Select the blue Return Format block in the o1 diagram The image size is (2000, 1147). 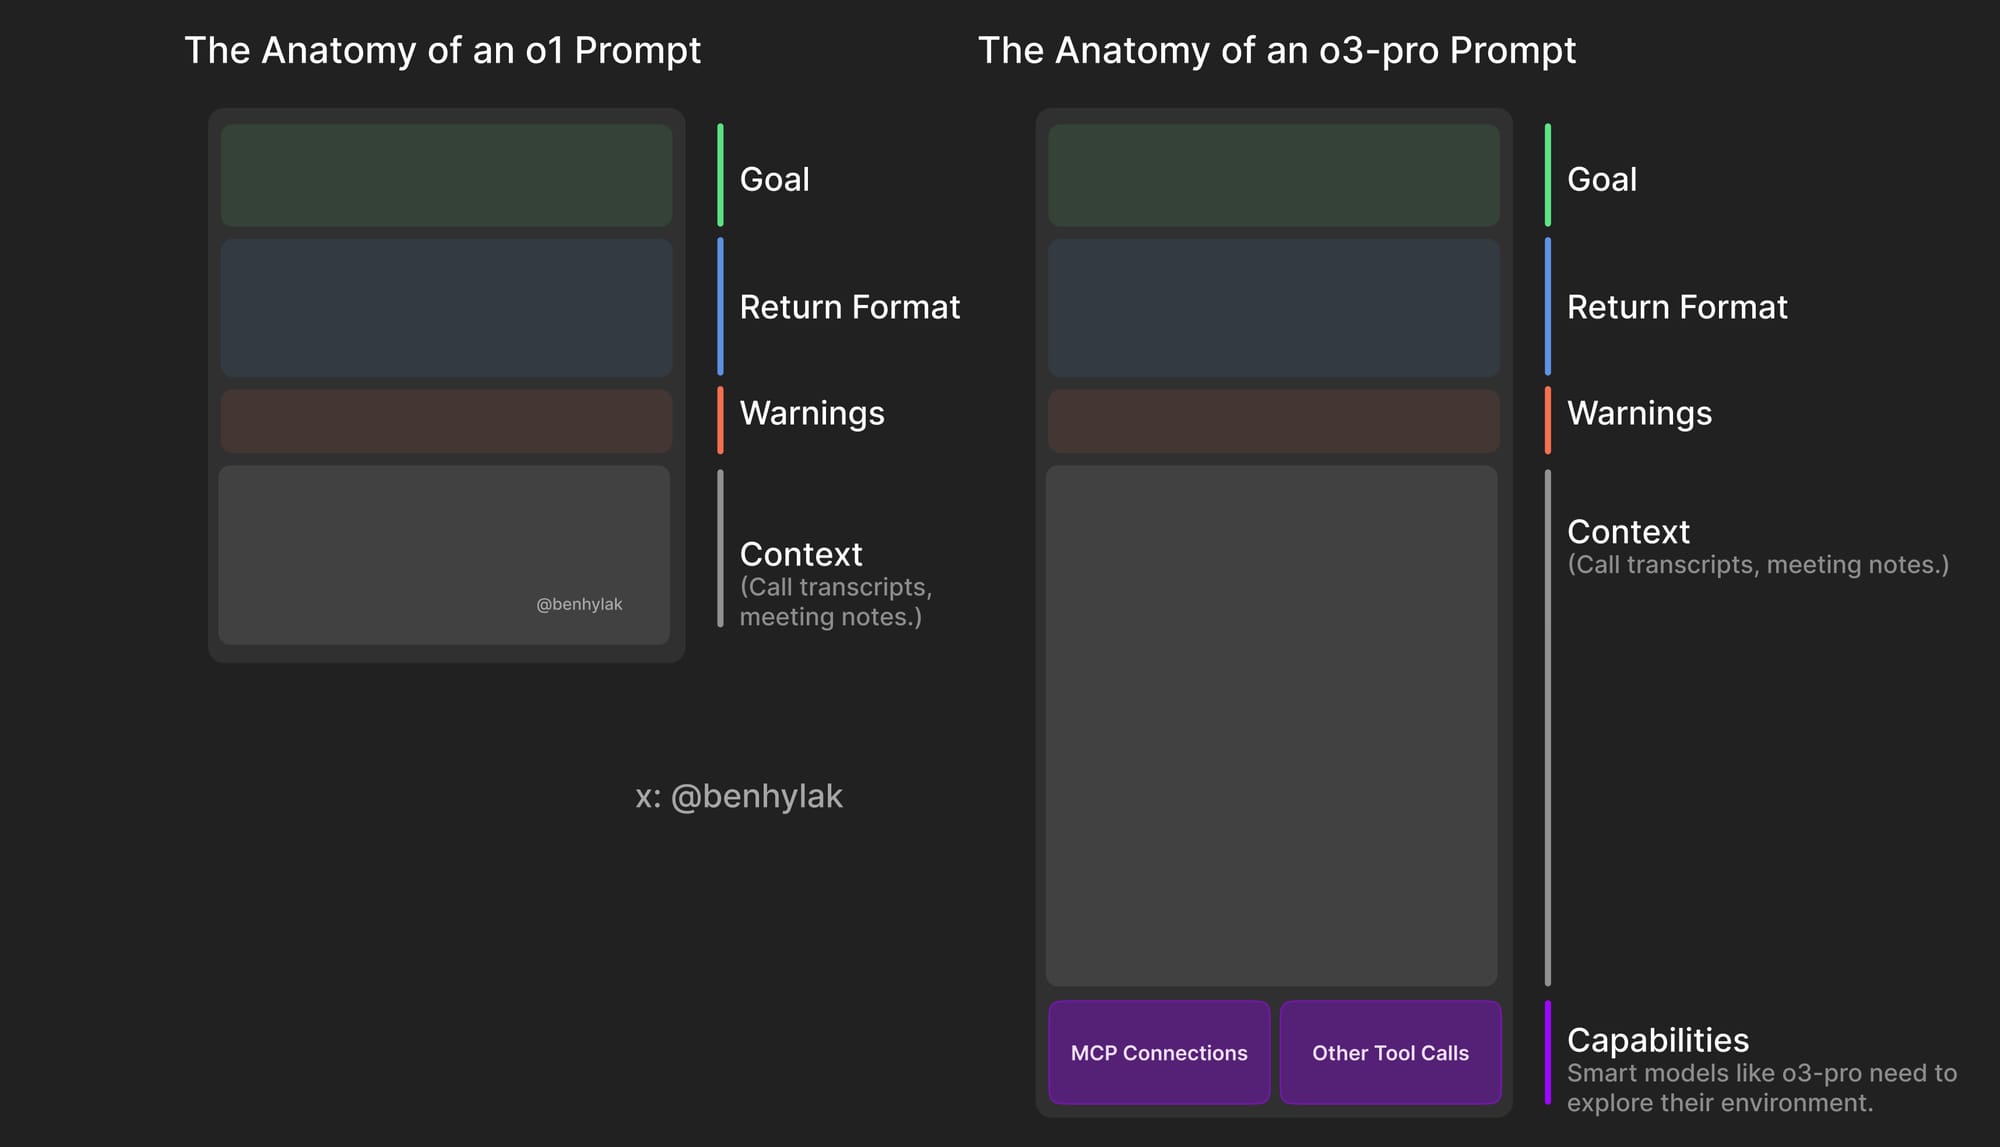(446, 307)
